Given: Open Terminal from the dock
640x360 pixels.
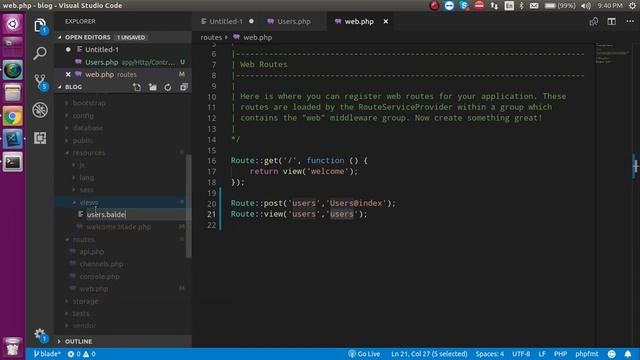Looking at the screenshot, I should click(x=13, y=162).
